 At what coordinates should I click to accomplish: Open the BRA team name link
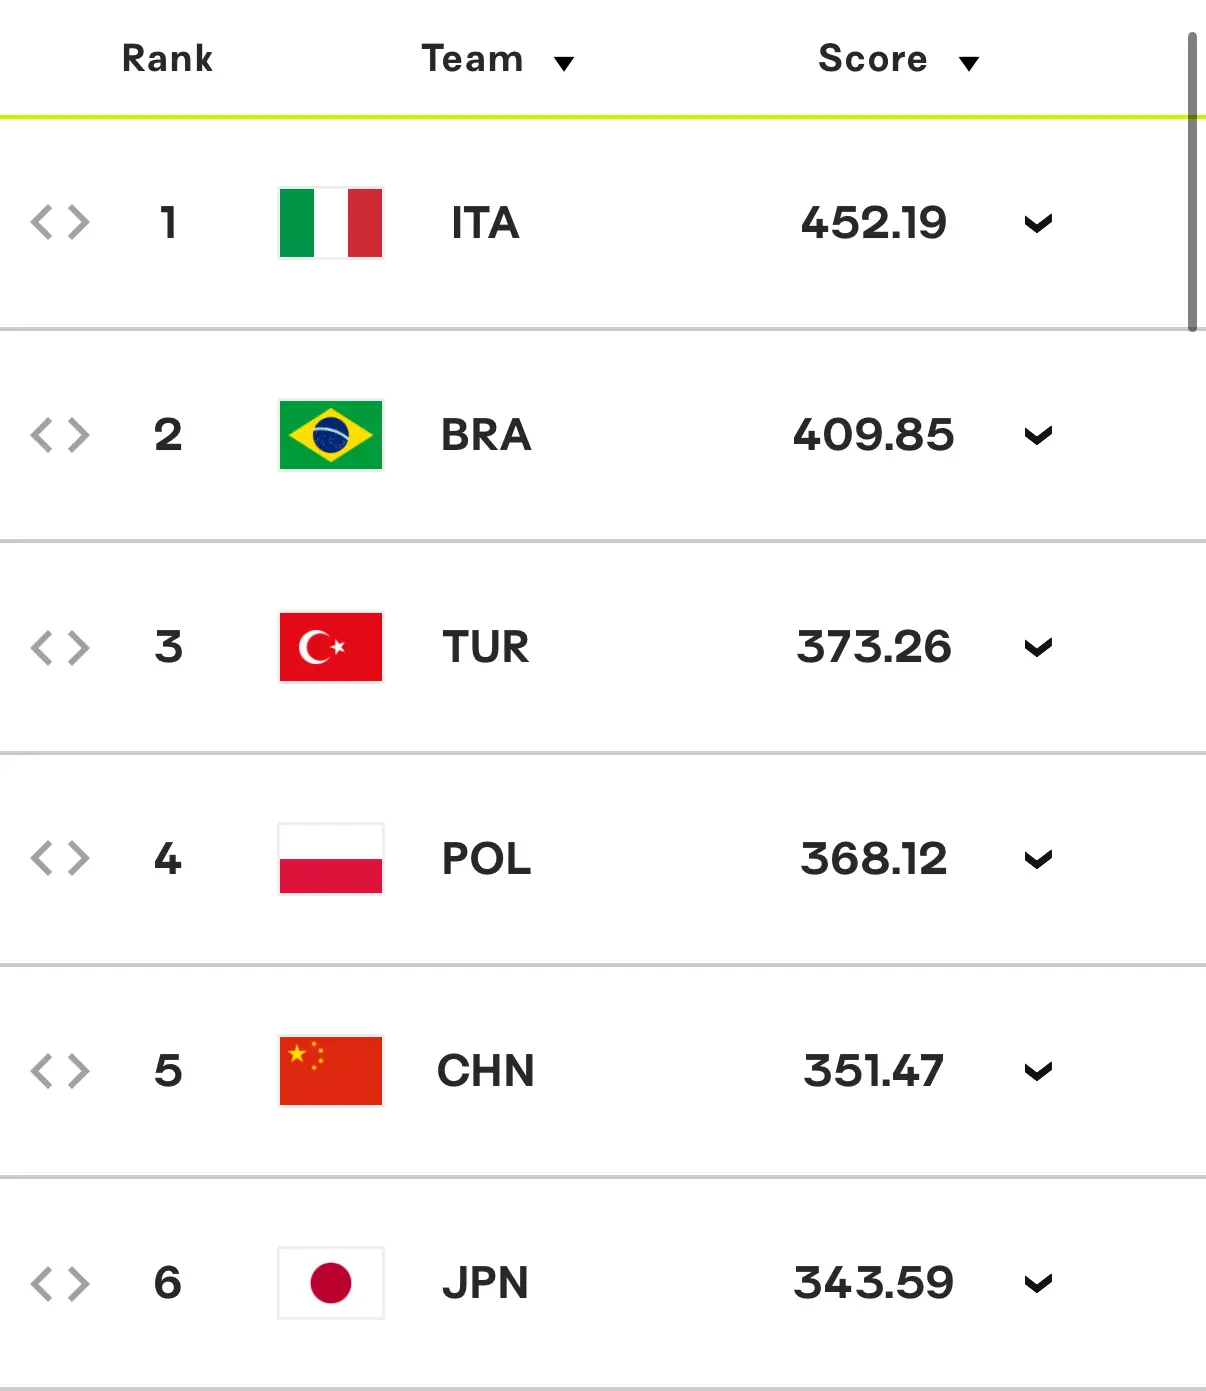pyautogui.click(x=486, y=435)
